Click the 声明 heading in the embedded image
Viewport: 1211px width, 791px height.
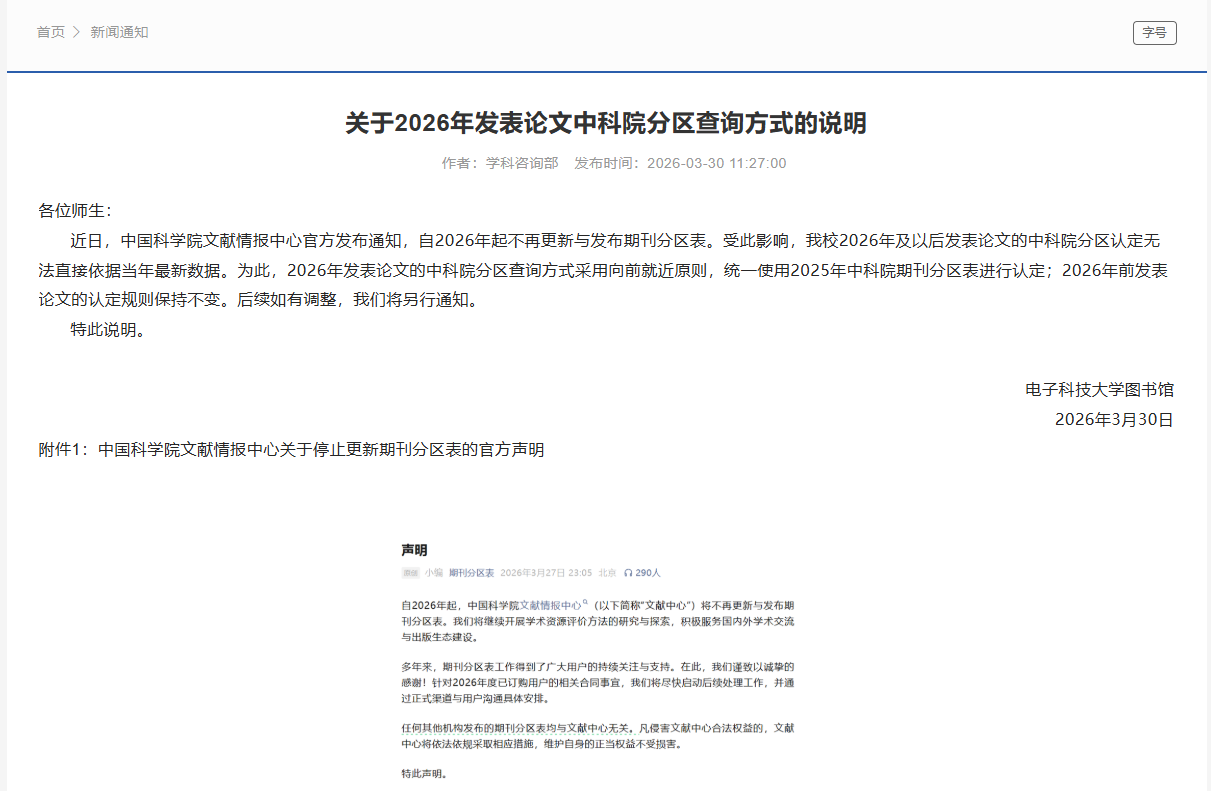[x=414, y=550]
